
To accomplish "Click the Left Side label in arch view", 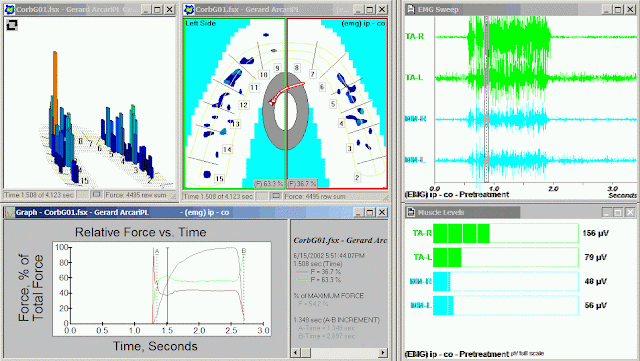I will 200,23.
